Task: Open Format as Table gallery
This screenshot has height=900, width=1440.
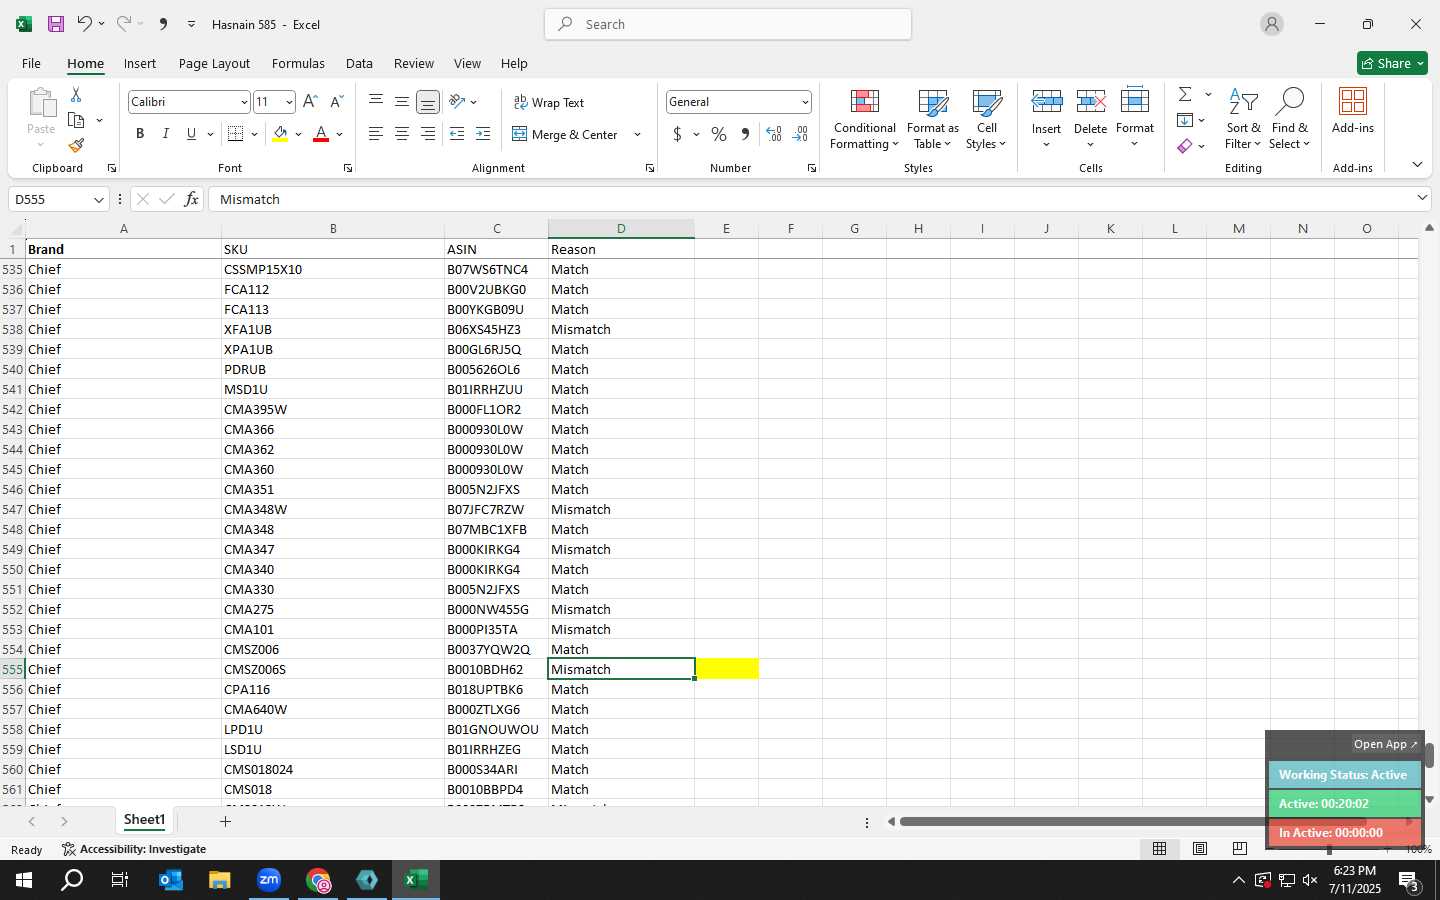Action: (x=932, y=119)
